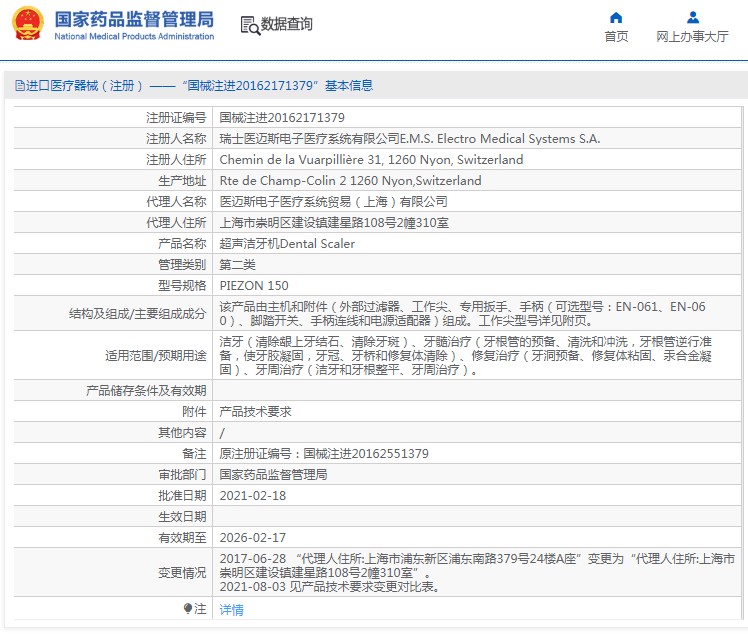
Task: Click the 网上办事大厅 user icon
Action: pyautogui.click(x=693, y=18)
